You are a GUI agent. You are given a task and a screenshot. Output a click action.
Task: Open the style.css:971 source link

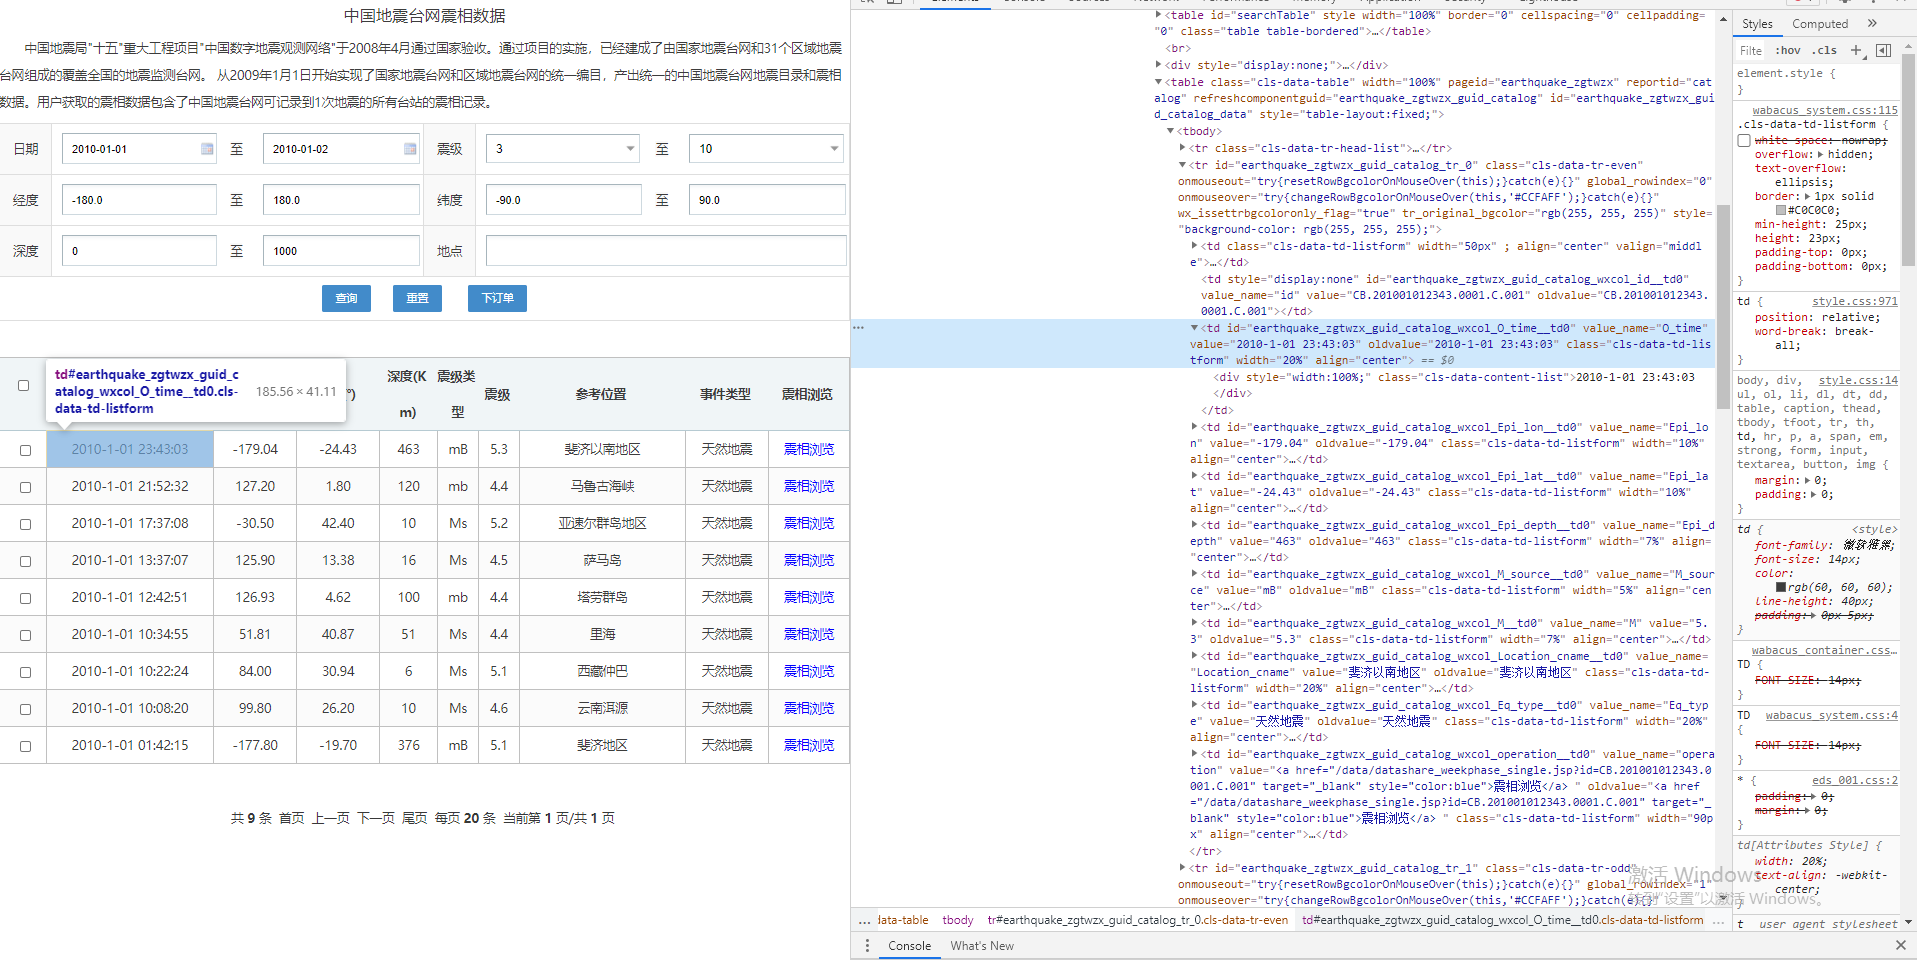coord(1854,301)
